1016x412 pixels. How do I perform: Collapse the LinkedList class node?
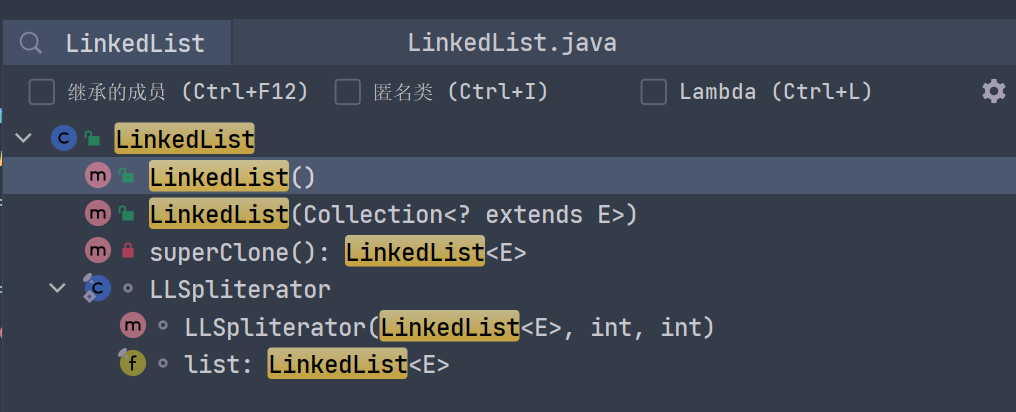(x=23, y=139)
